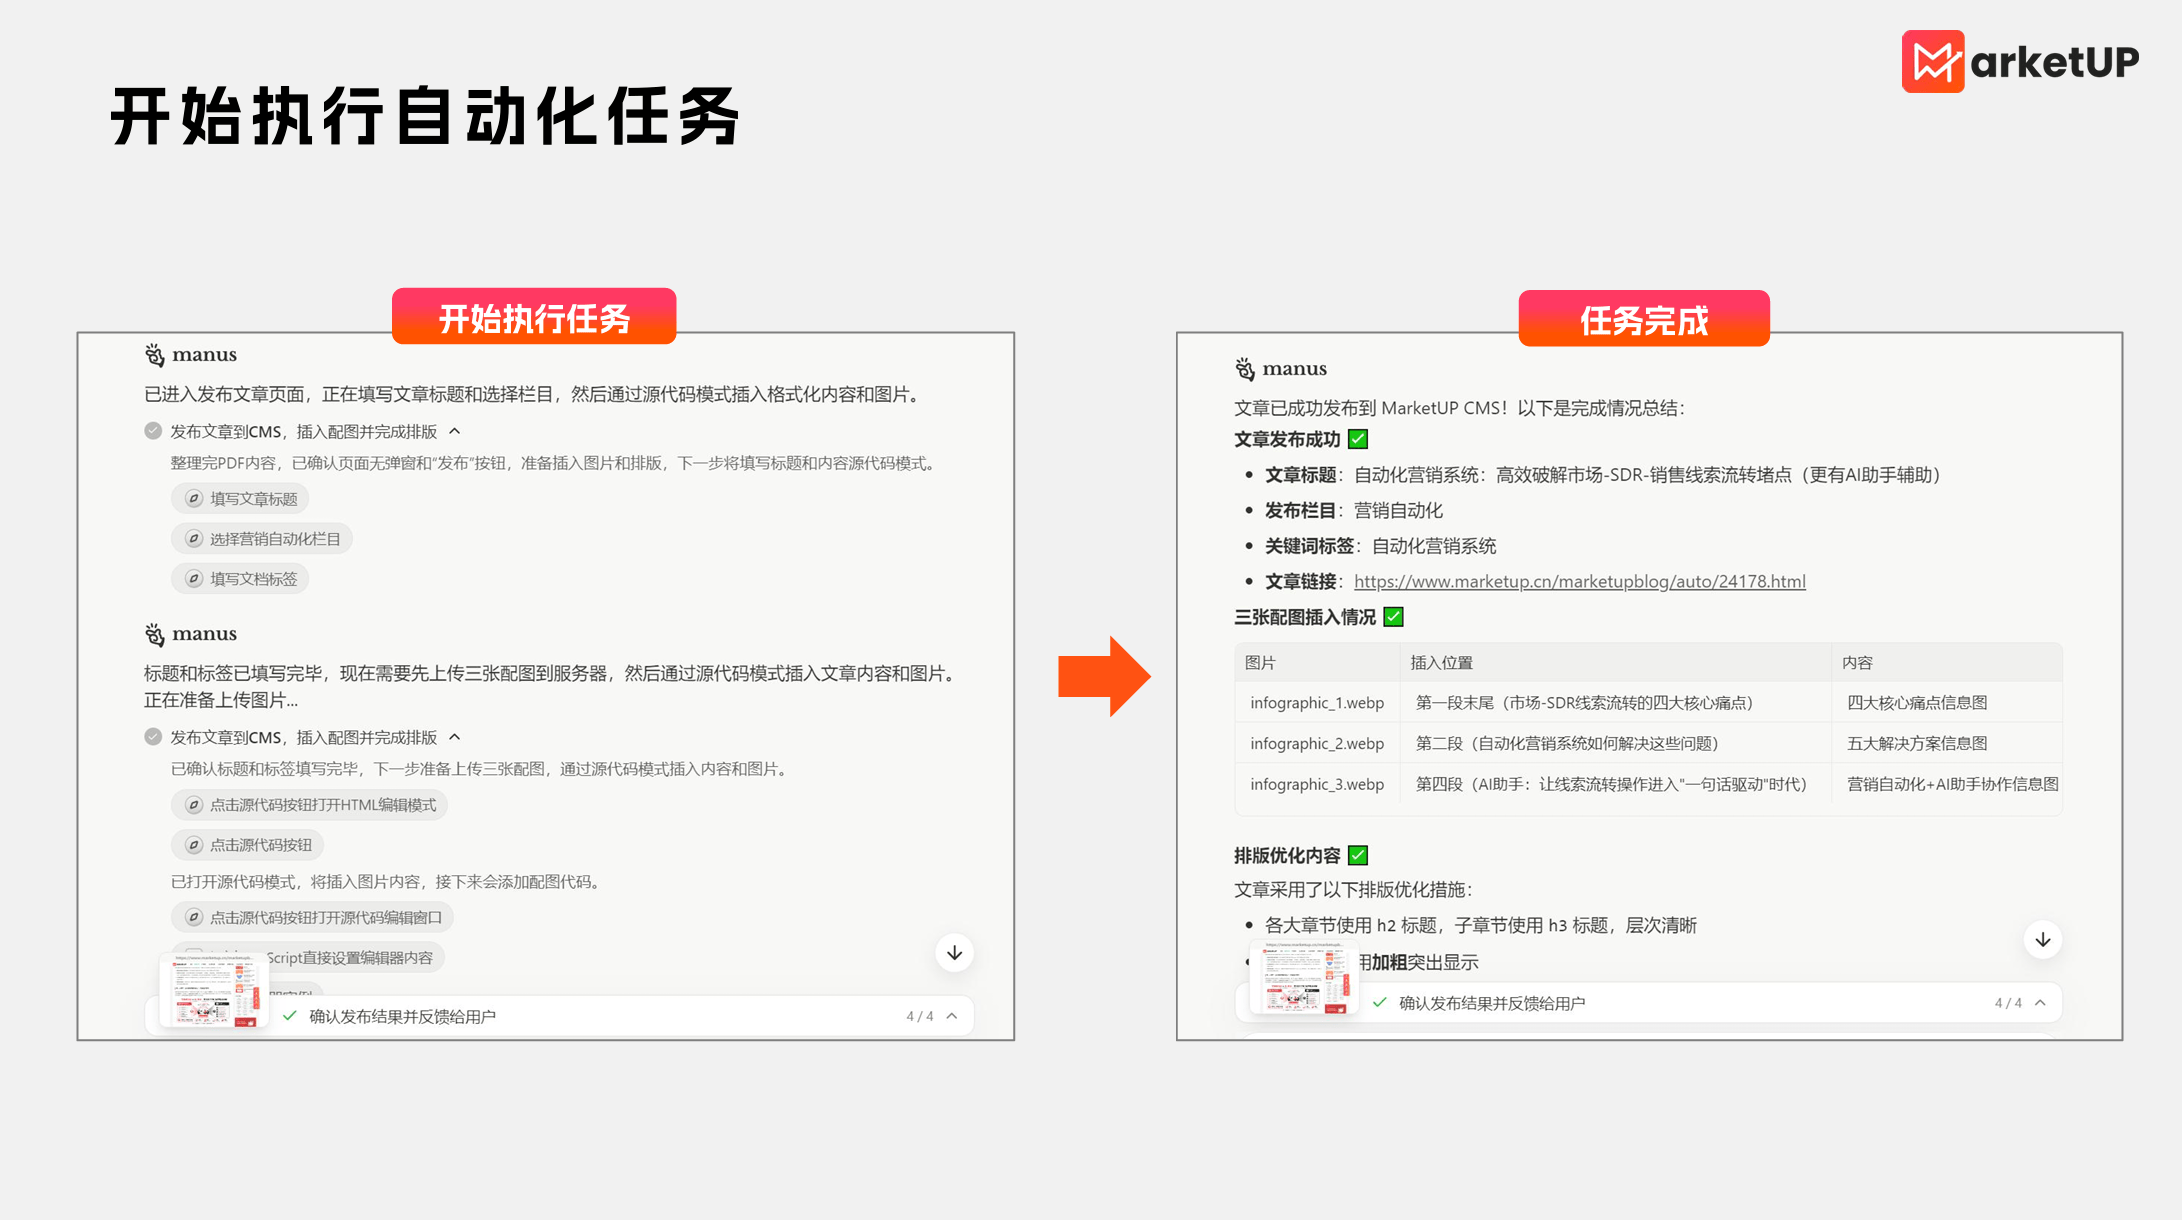Click second 发布文章到CMS status circle
This screenshot has width=2182, height=1220.
click(x=153, y=737)
